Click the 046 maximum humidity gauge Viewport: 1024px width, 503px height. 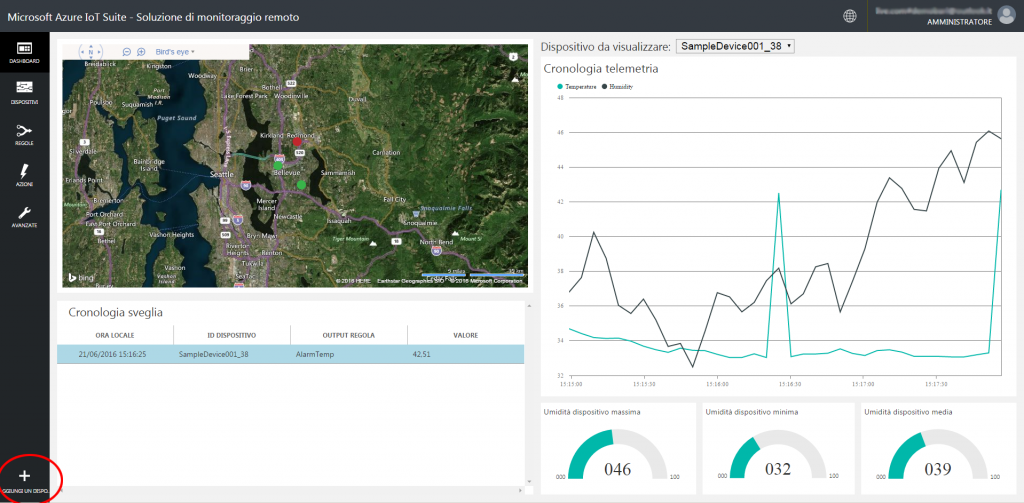(x=617, y=455)
